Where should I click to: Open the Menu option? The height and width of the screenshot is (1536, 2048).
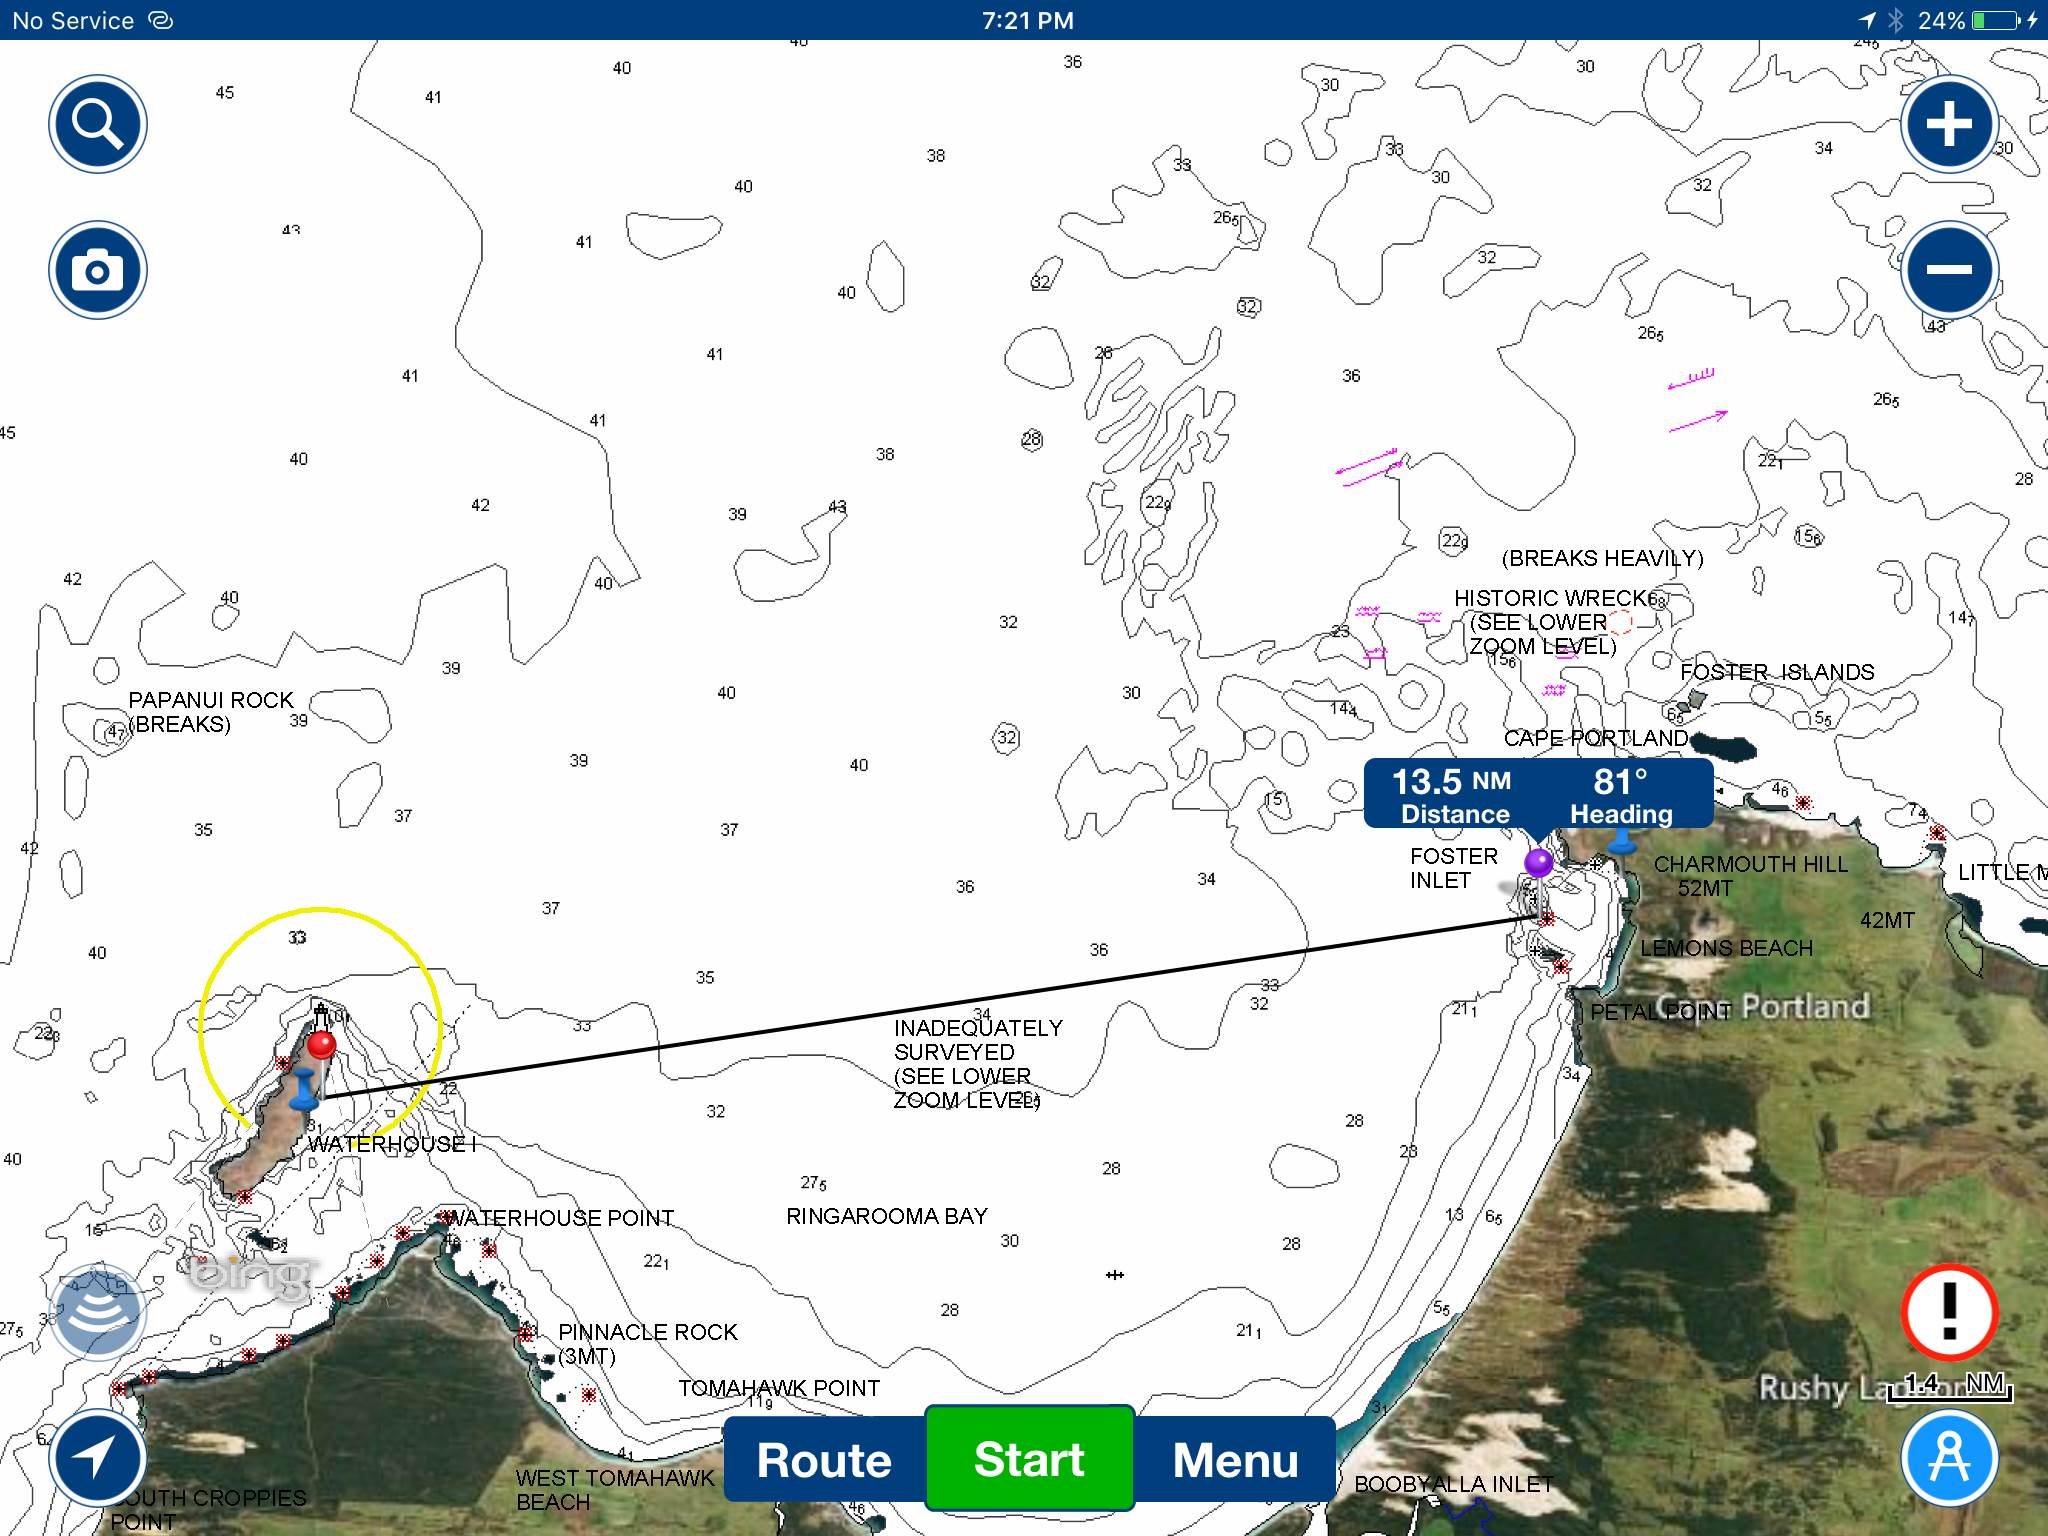(1235, 1460)
